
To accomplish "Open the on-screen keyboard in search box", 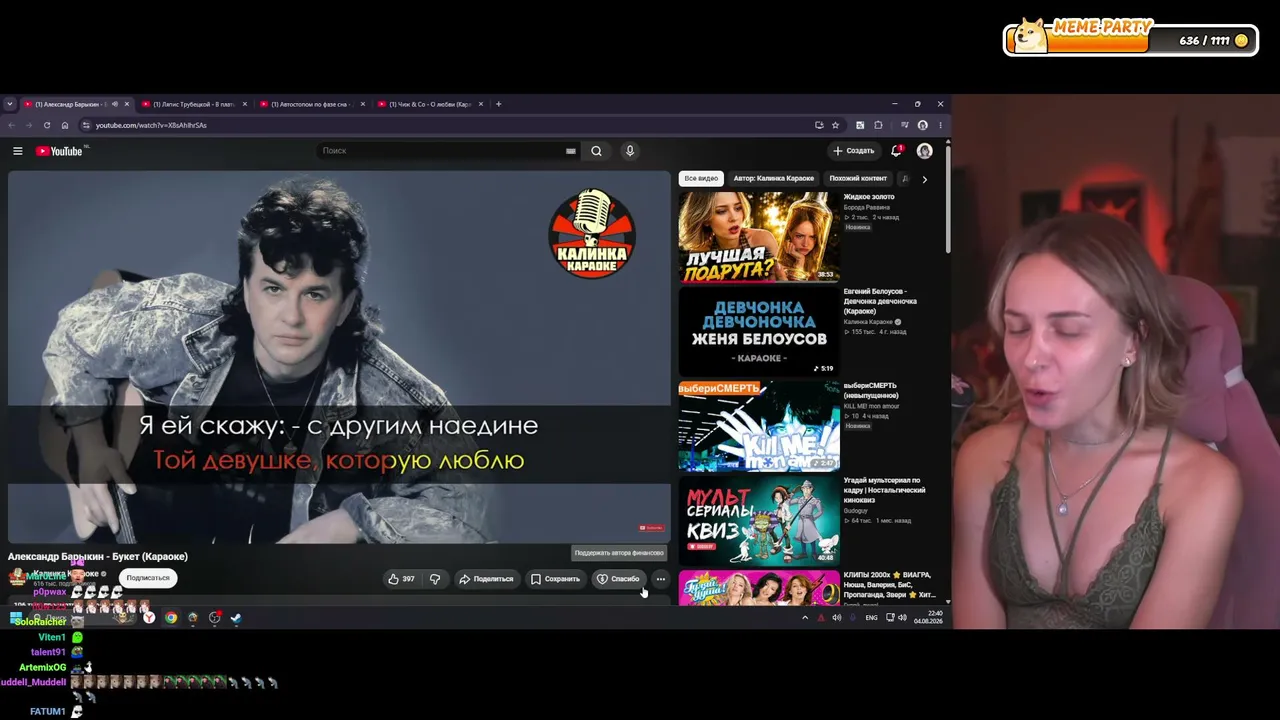I will (x=571, y=151).
